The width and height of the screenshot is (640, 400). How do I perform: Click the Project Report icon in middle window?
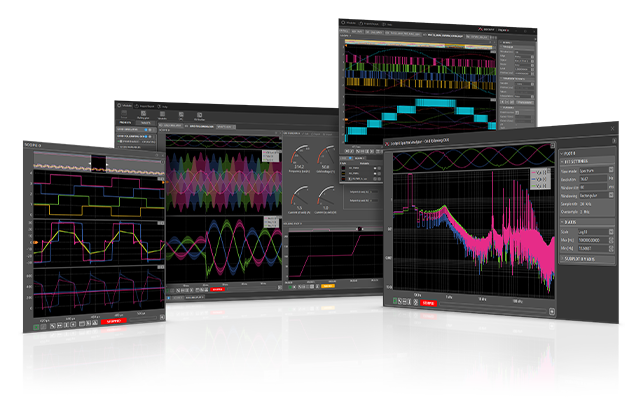click(144, 105)
